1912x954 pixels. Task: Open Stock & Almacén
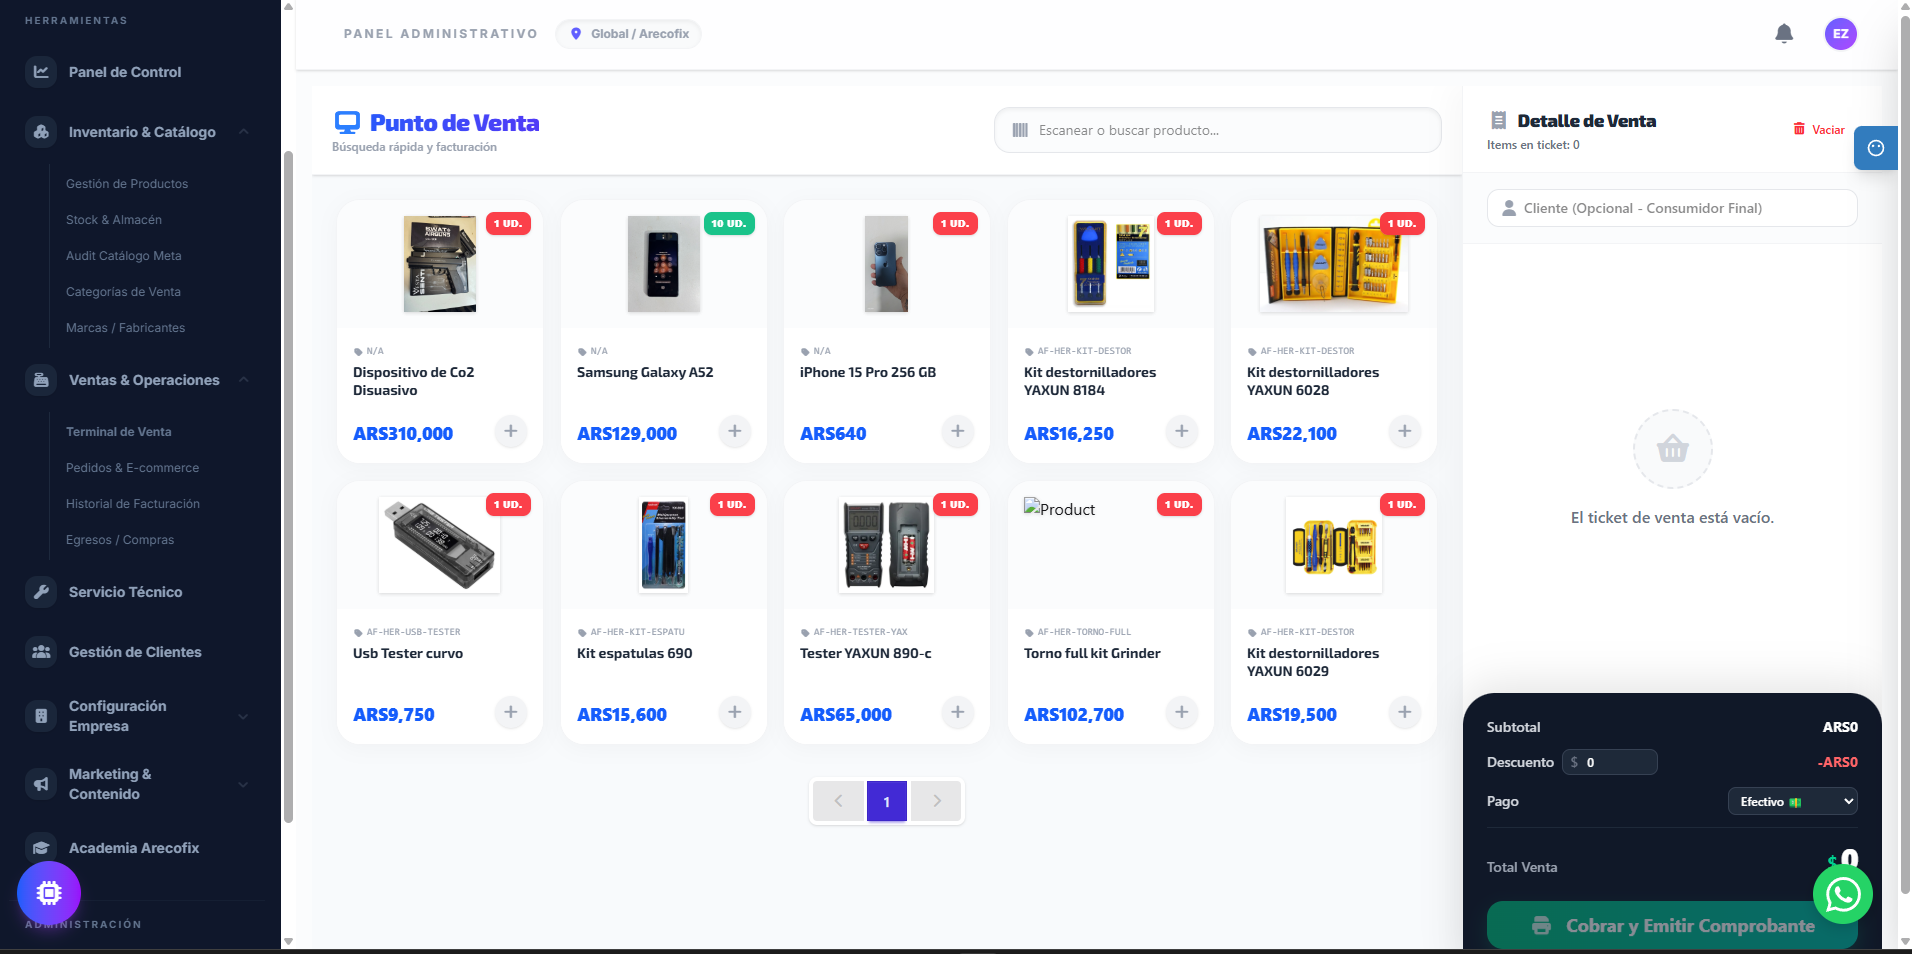(x=114, y=220)
